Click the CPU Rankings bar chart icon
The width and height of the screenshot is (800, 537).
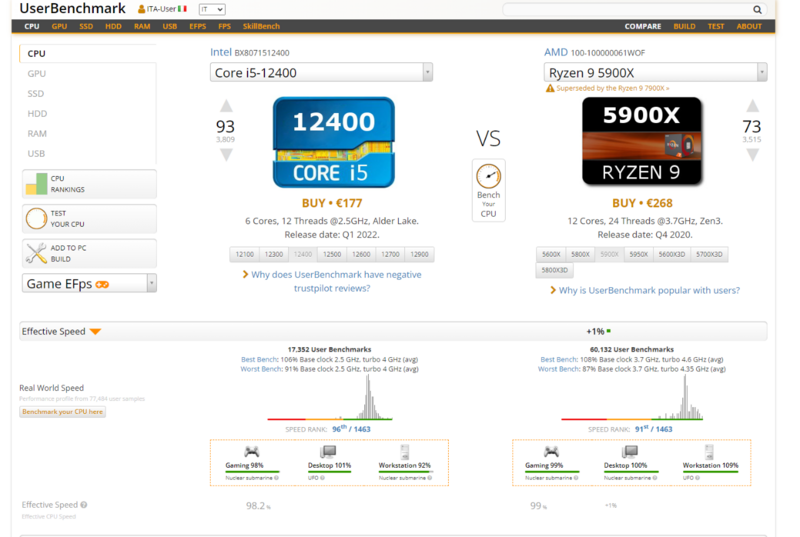click(36, 184)
